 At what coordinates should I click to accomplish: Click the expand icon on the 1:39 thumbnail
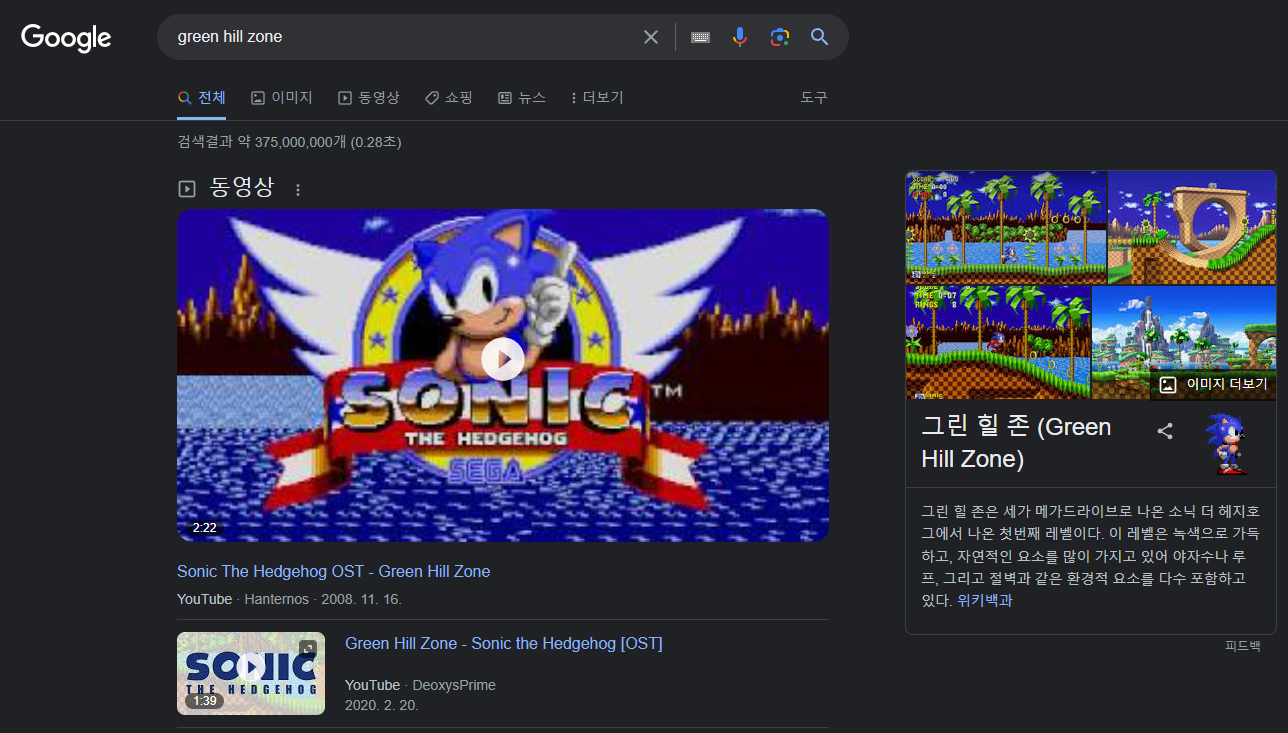click(308, 648)
